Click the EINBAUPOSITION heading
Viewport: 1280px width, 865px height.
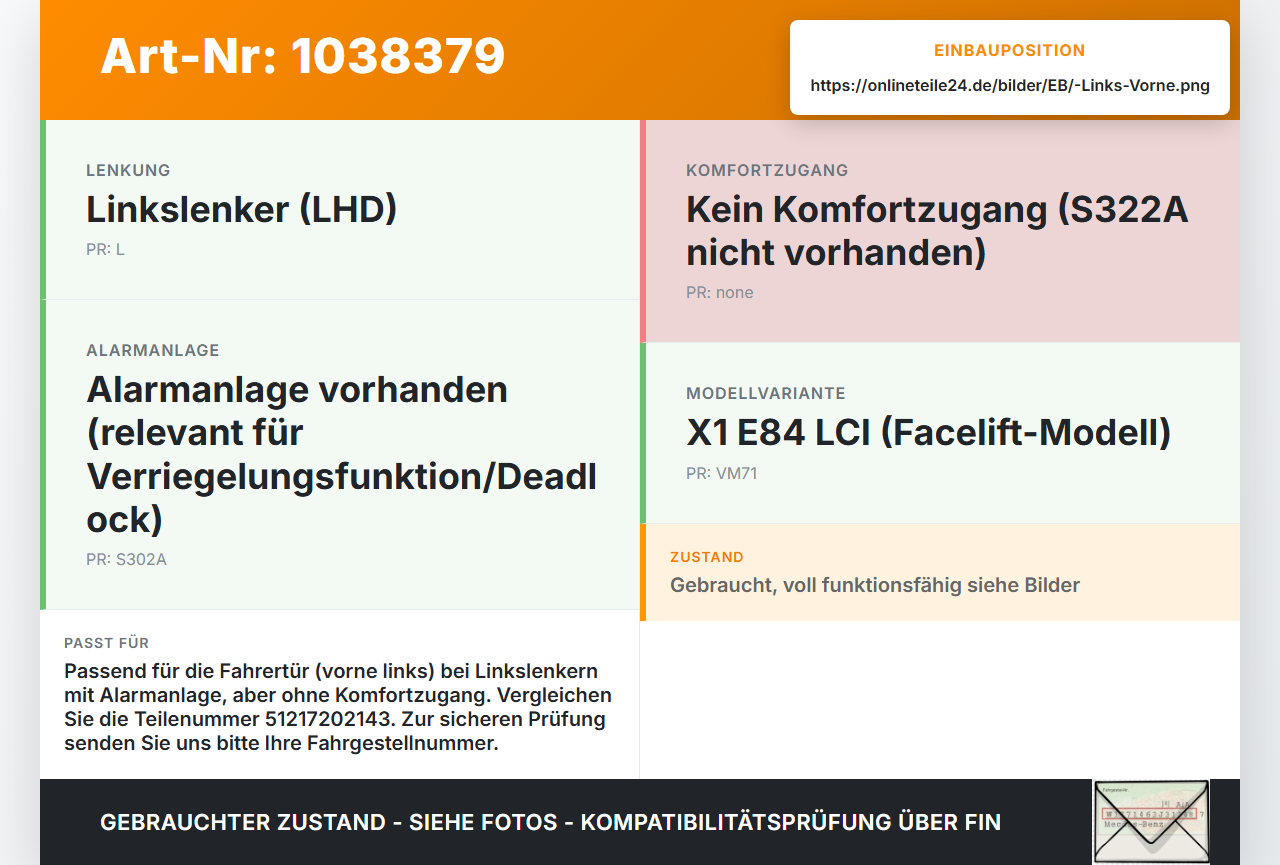pyautogui.click(x=1010, y=50)
